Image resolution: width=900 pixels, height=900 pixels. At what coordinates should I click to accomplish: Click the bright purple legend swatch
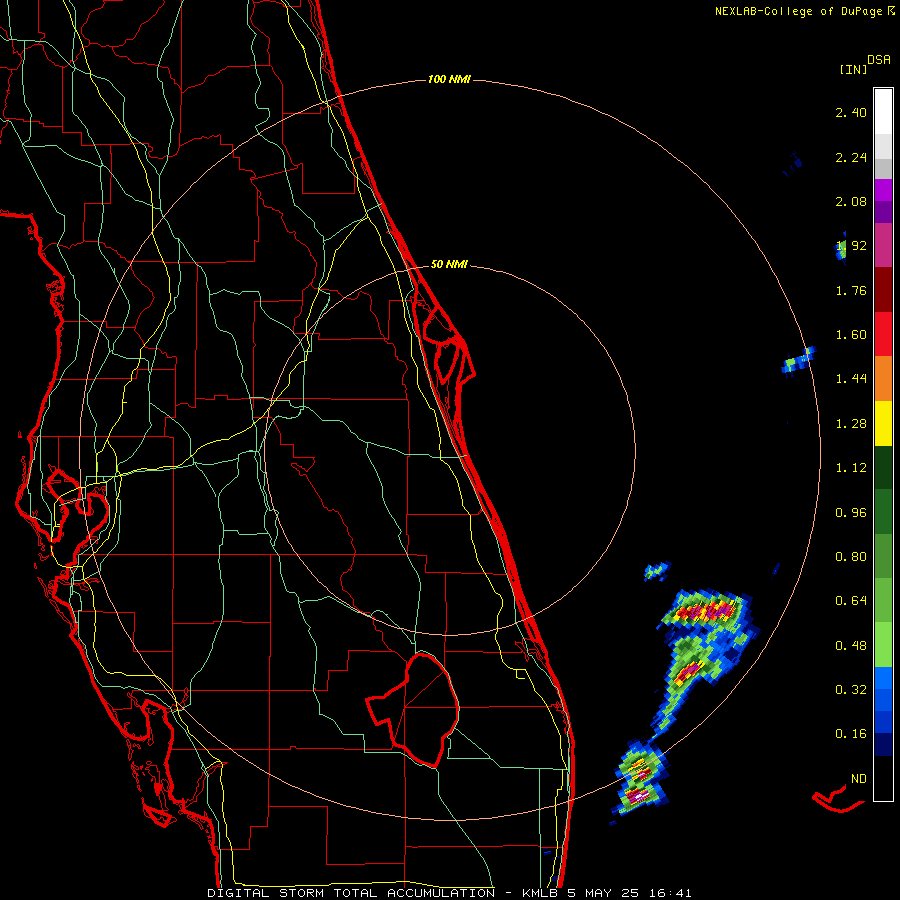(x=883, y=190)
